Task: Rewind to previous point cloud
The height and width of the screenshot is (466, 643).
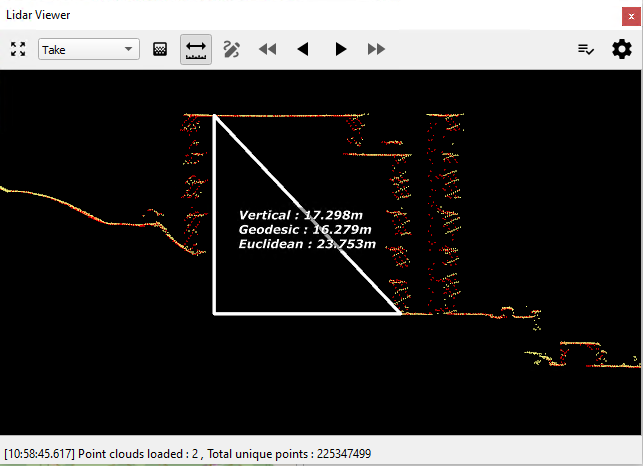Action: (267, 49)
